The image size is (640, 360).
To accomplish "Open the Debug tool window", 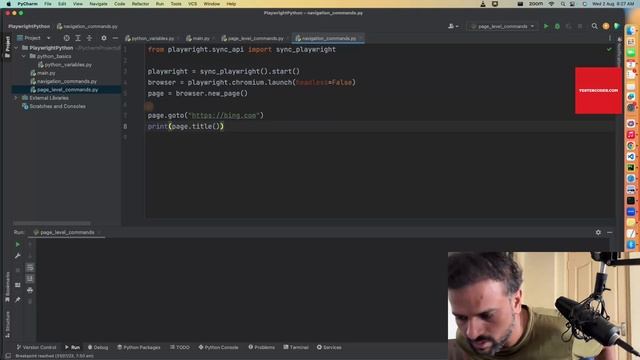I will pyautogui.click(x=98, y=347).
